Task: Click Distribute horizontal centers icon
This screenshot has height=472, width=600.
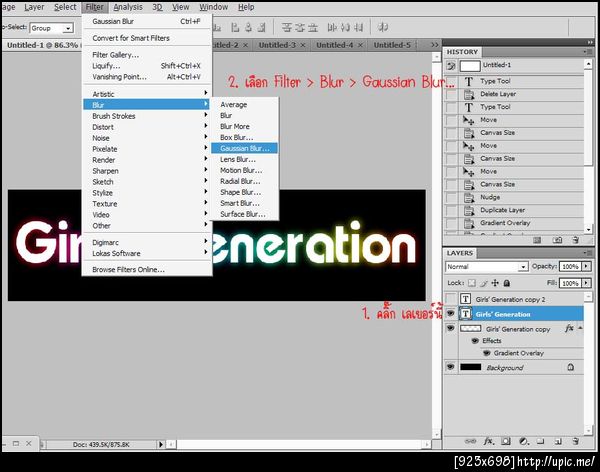Action: click(345, 27)
